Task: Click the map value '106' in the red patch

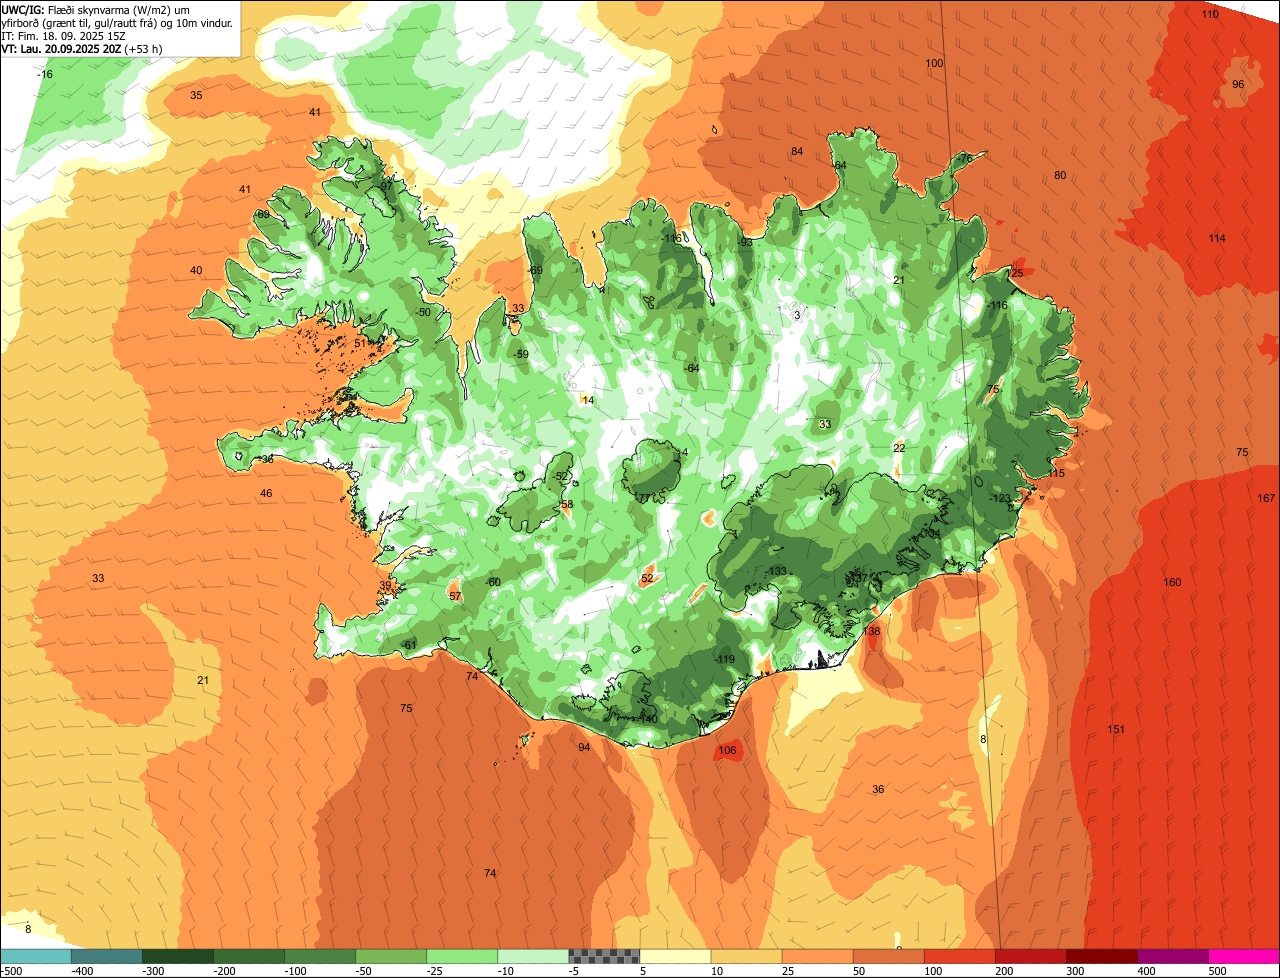Action: [x=727, y=750]
